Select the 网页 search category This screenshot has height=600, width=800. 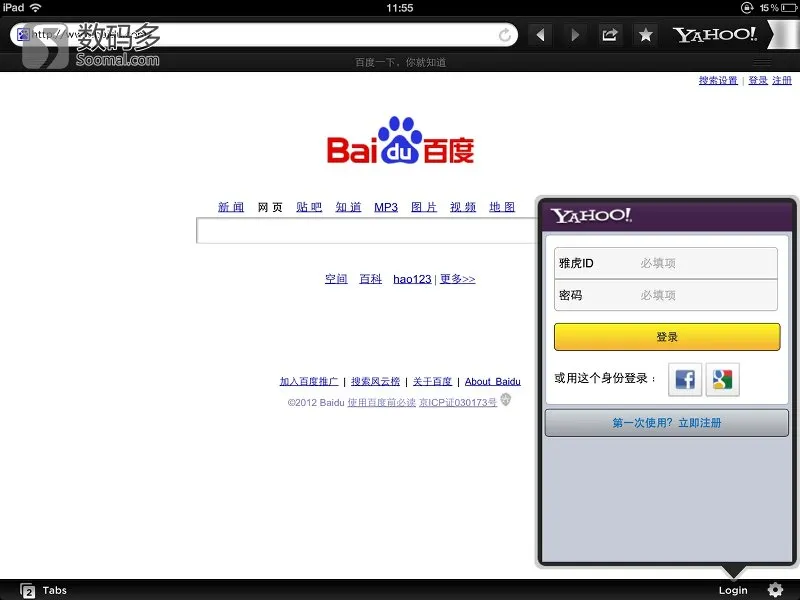point(270,207)
